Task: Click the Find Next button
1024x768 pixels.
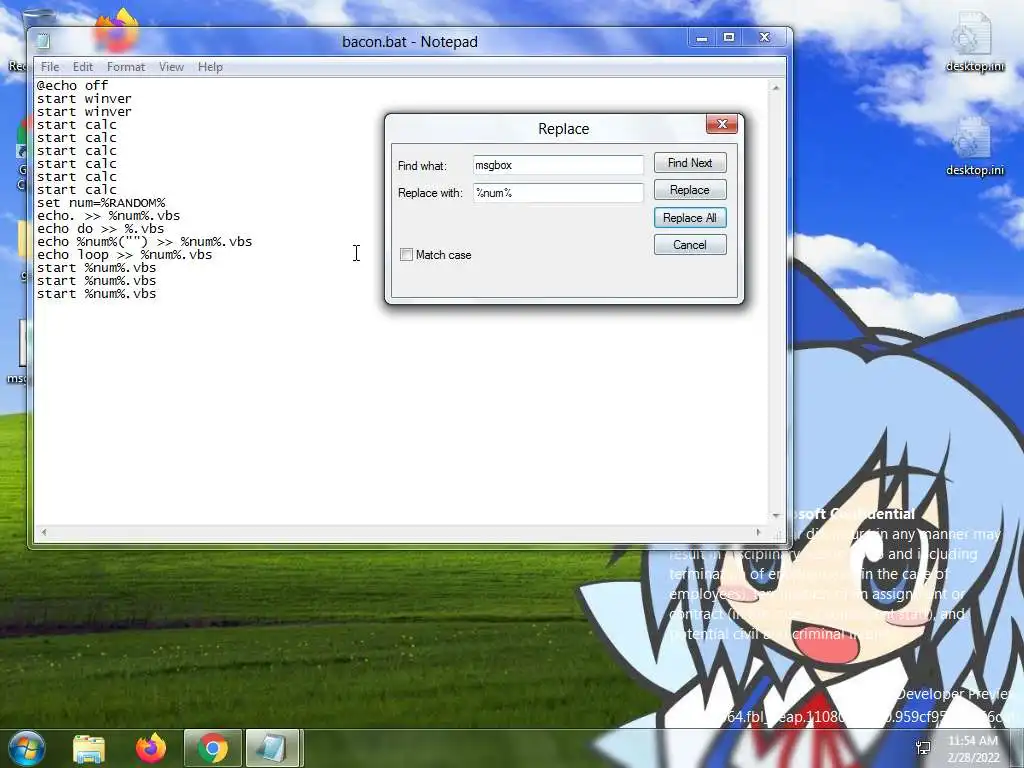Action: pyautogui.click(x=690, y=163)
